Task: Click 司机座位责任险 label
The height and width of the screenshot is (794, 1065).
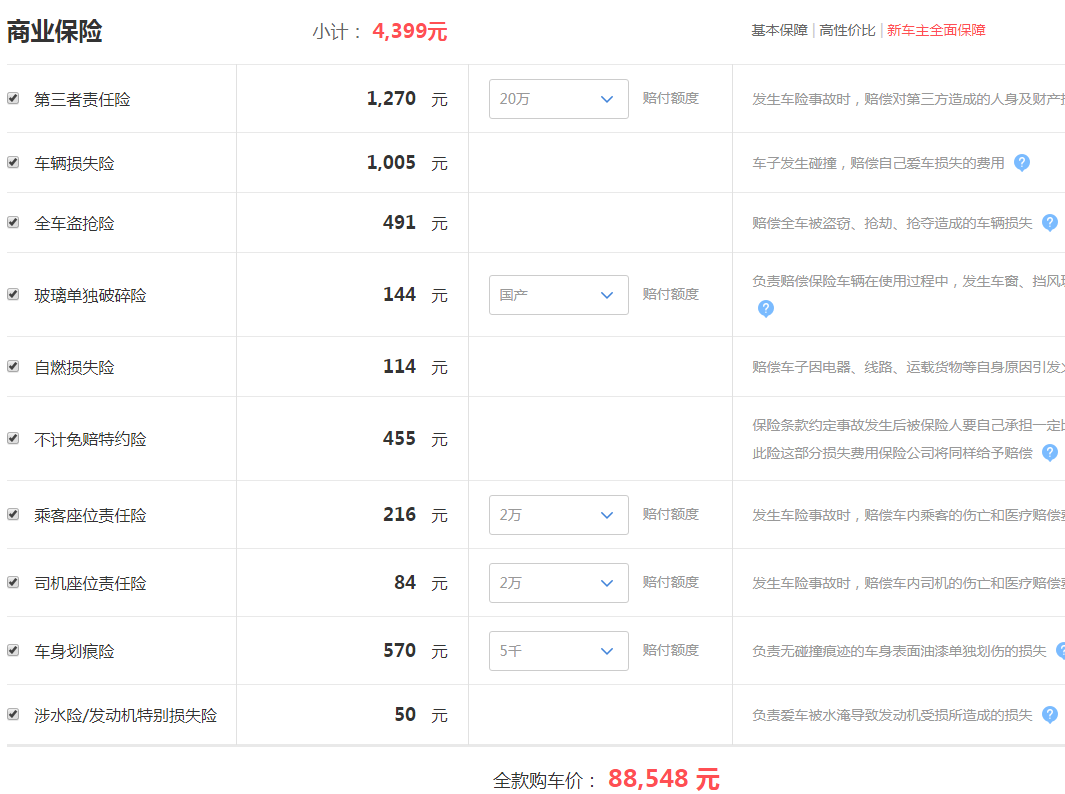Action: pos(90,583)
